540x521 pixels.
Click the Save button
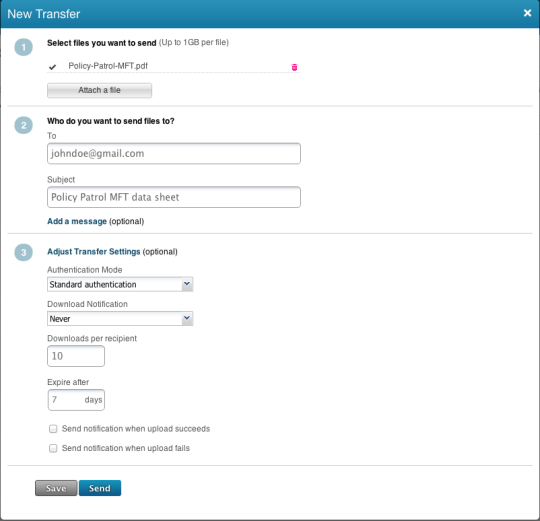pyautogui.click(x=56, y=488)
